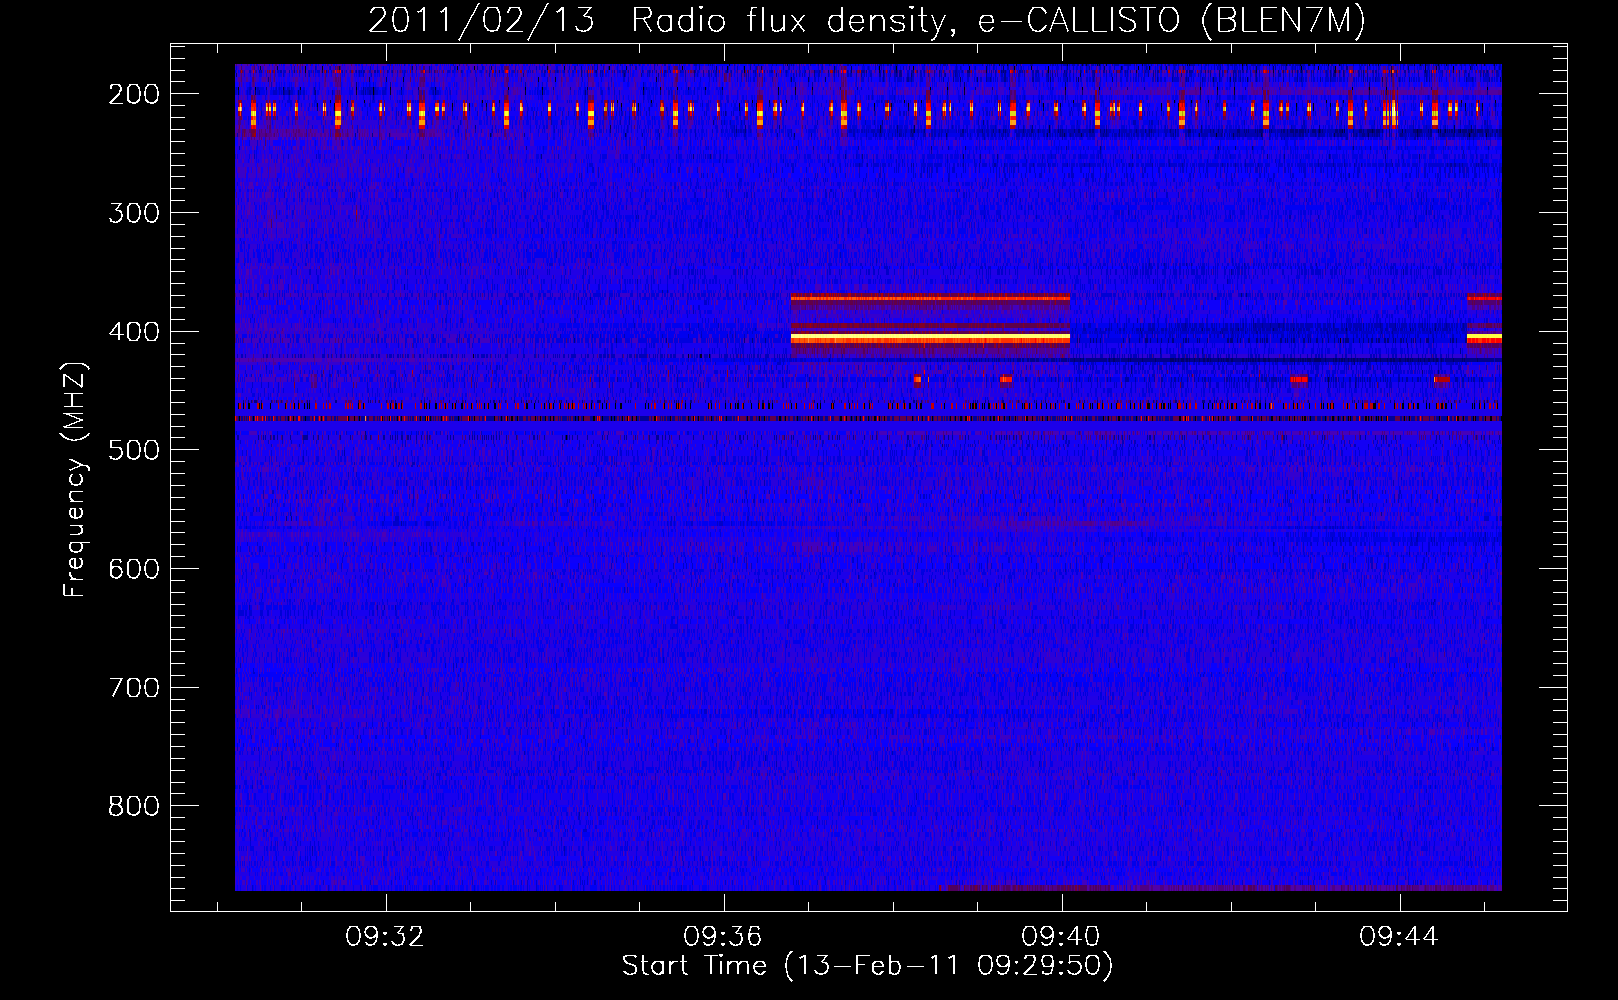Click the red emission band near 372 MHz
This screenshot has height=1000, width=1618.
point(930,298)
